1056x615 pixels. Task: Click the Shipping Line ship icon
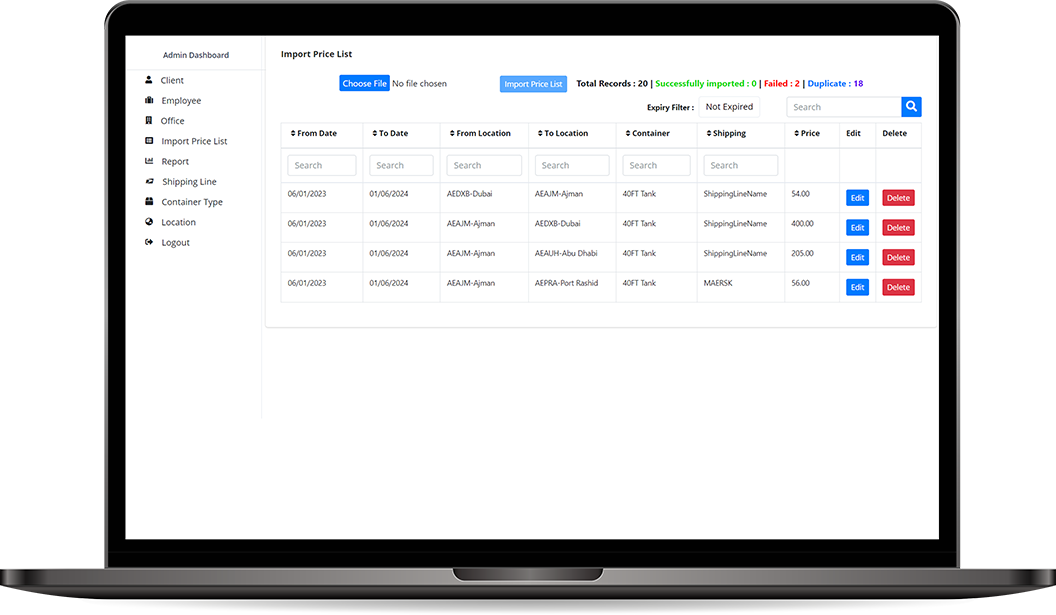tap(150, 181)
